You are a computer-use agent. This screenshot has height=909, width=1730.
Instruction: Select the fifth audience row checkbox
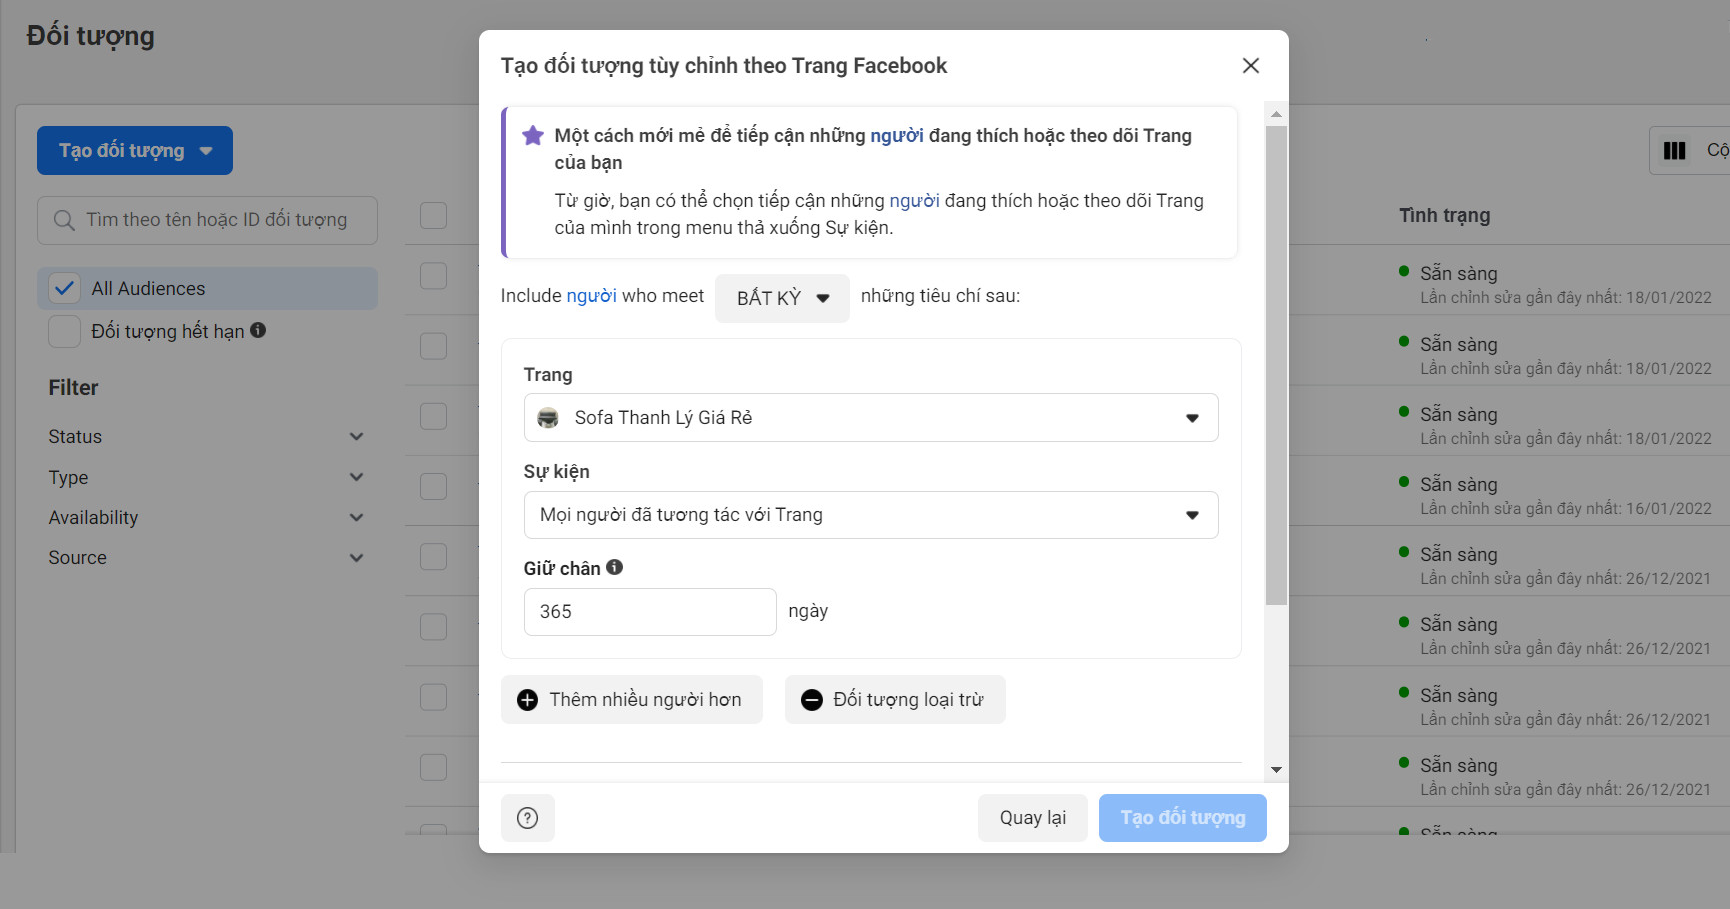pyautogui.click(x=433, y=556)
